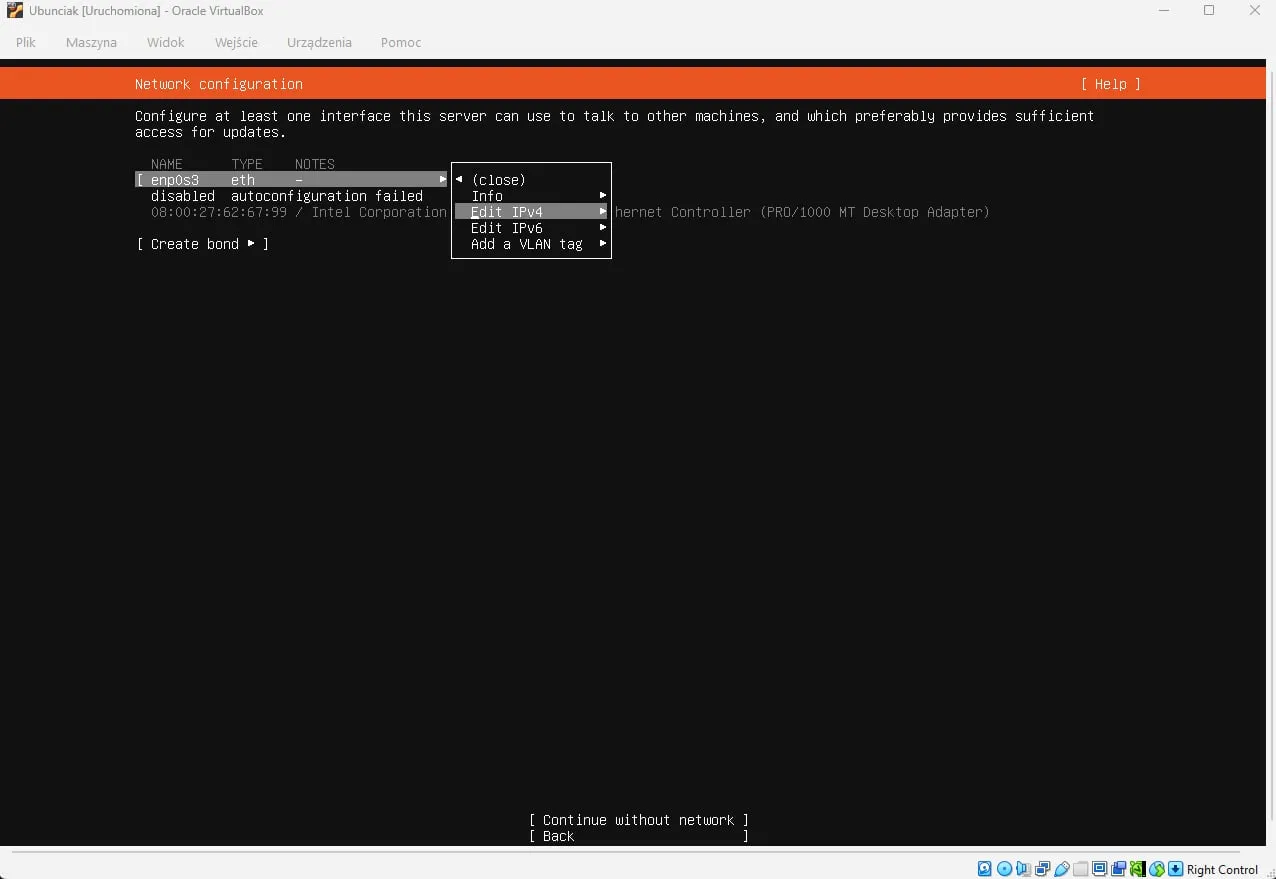The width and height of the screenshot is (1276, 879).
Task: Expand the arrow next to Add a VLAN tag
Action: pos(603,244)
